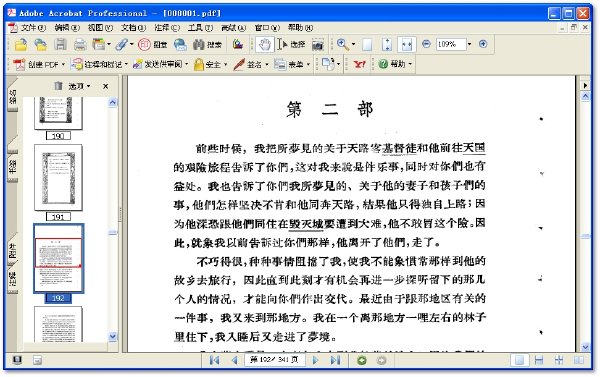Open the zoom percentage dropdown arrow

tap(470, 44)
